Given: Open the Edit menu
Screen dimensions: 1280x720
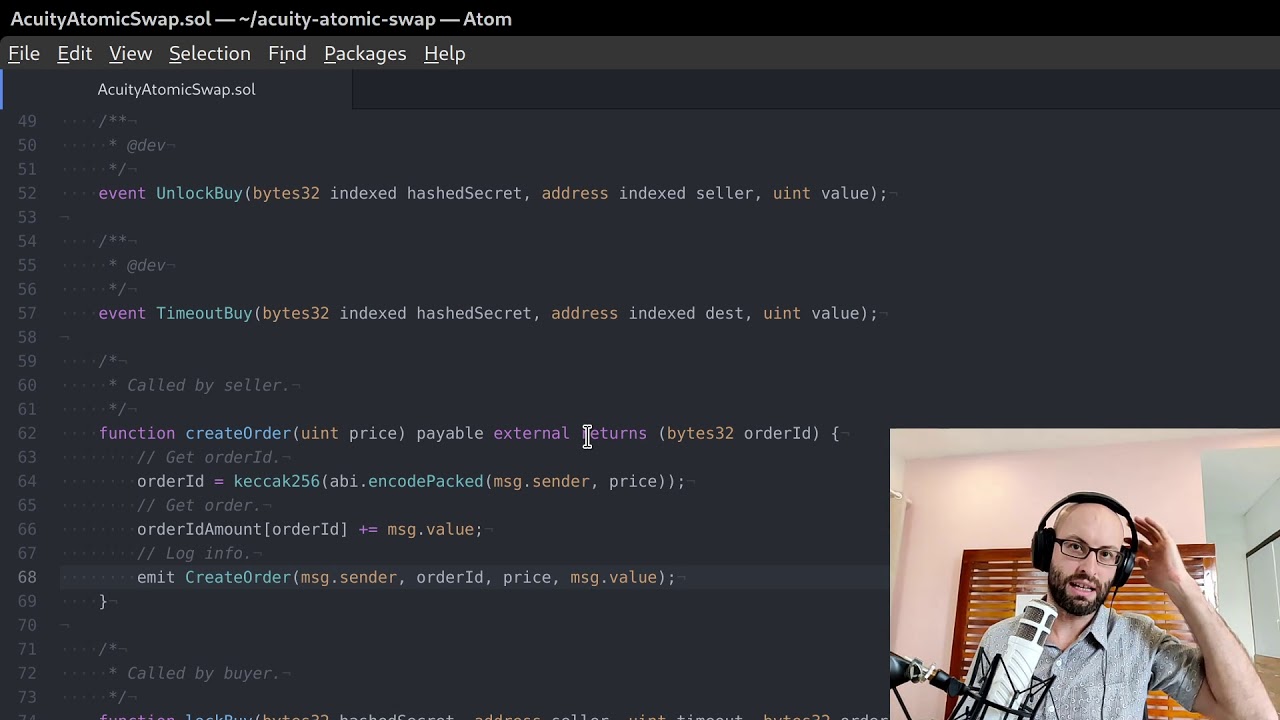Looking at the screenshot, I should coord(75,54).
